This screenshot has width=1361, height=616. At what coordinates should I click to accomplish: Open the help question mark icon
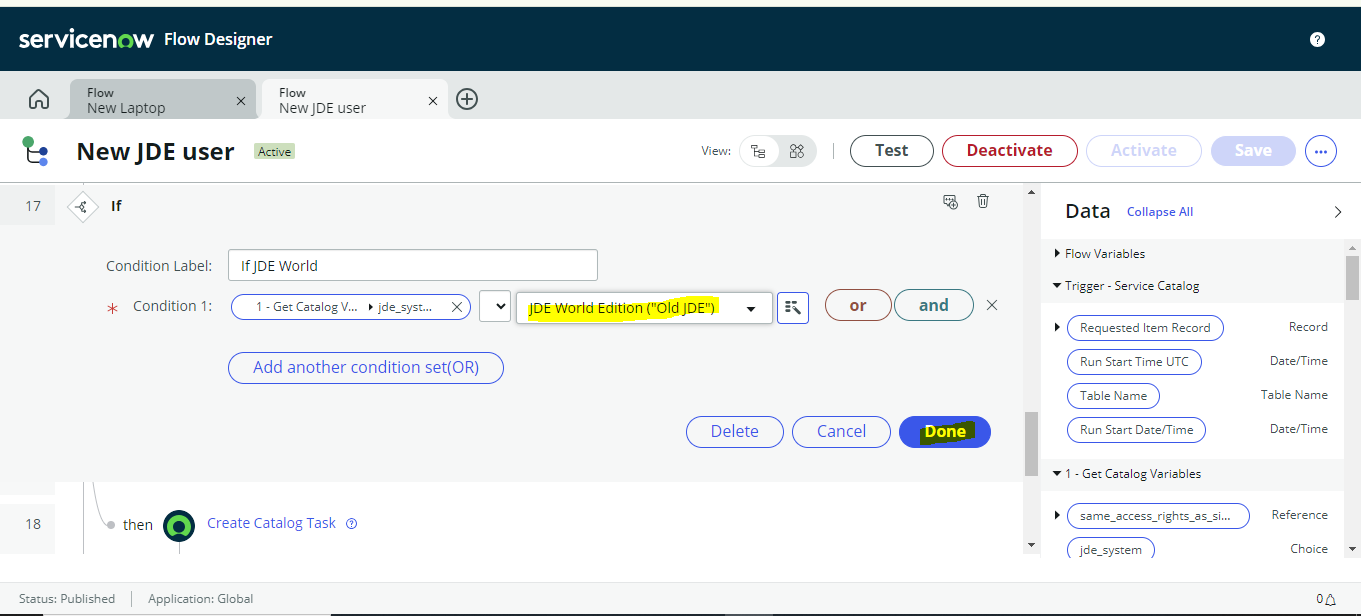[x=1317, y=39]
